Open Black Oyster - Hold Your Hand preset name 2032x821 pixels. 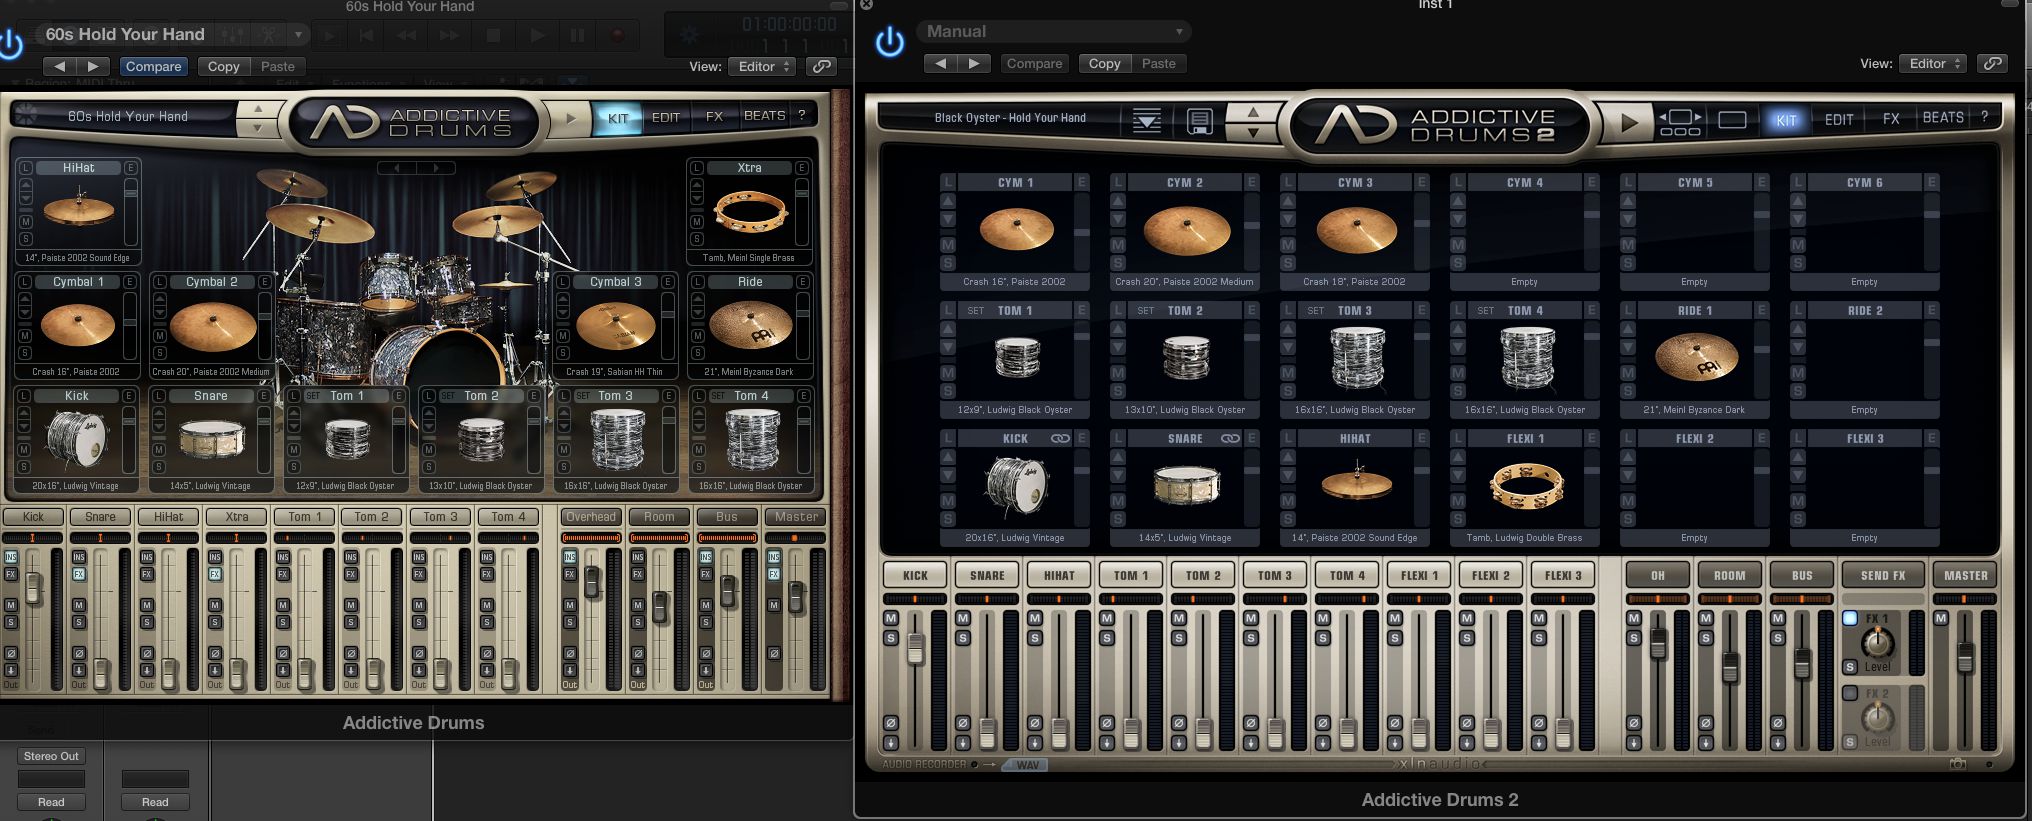click(1010, 118)
